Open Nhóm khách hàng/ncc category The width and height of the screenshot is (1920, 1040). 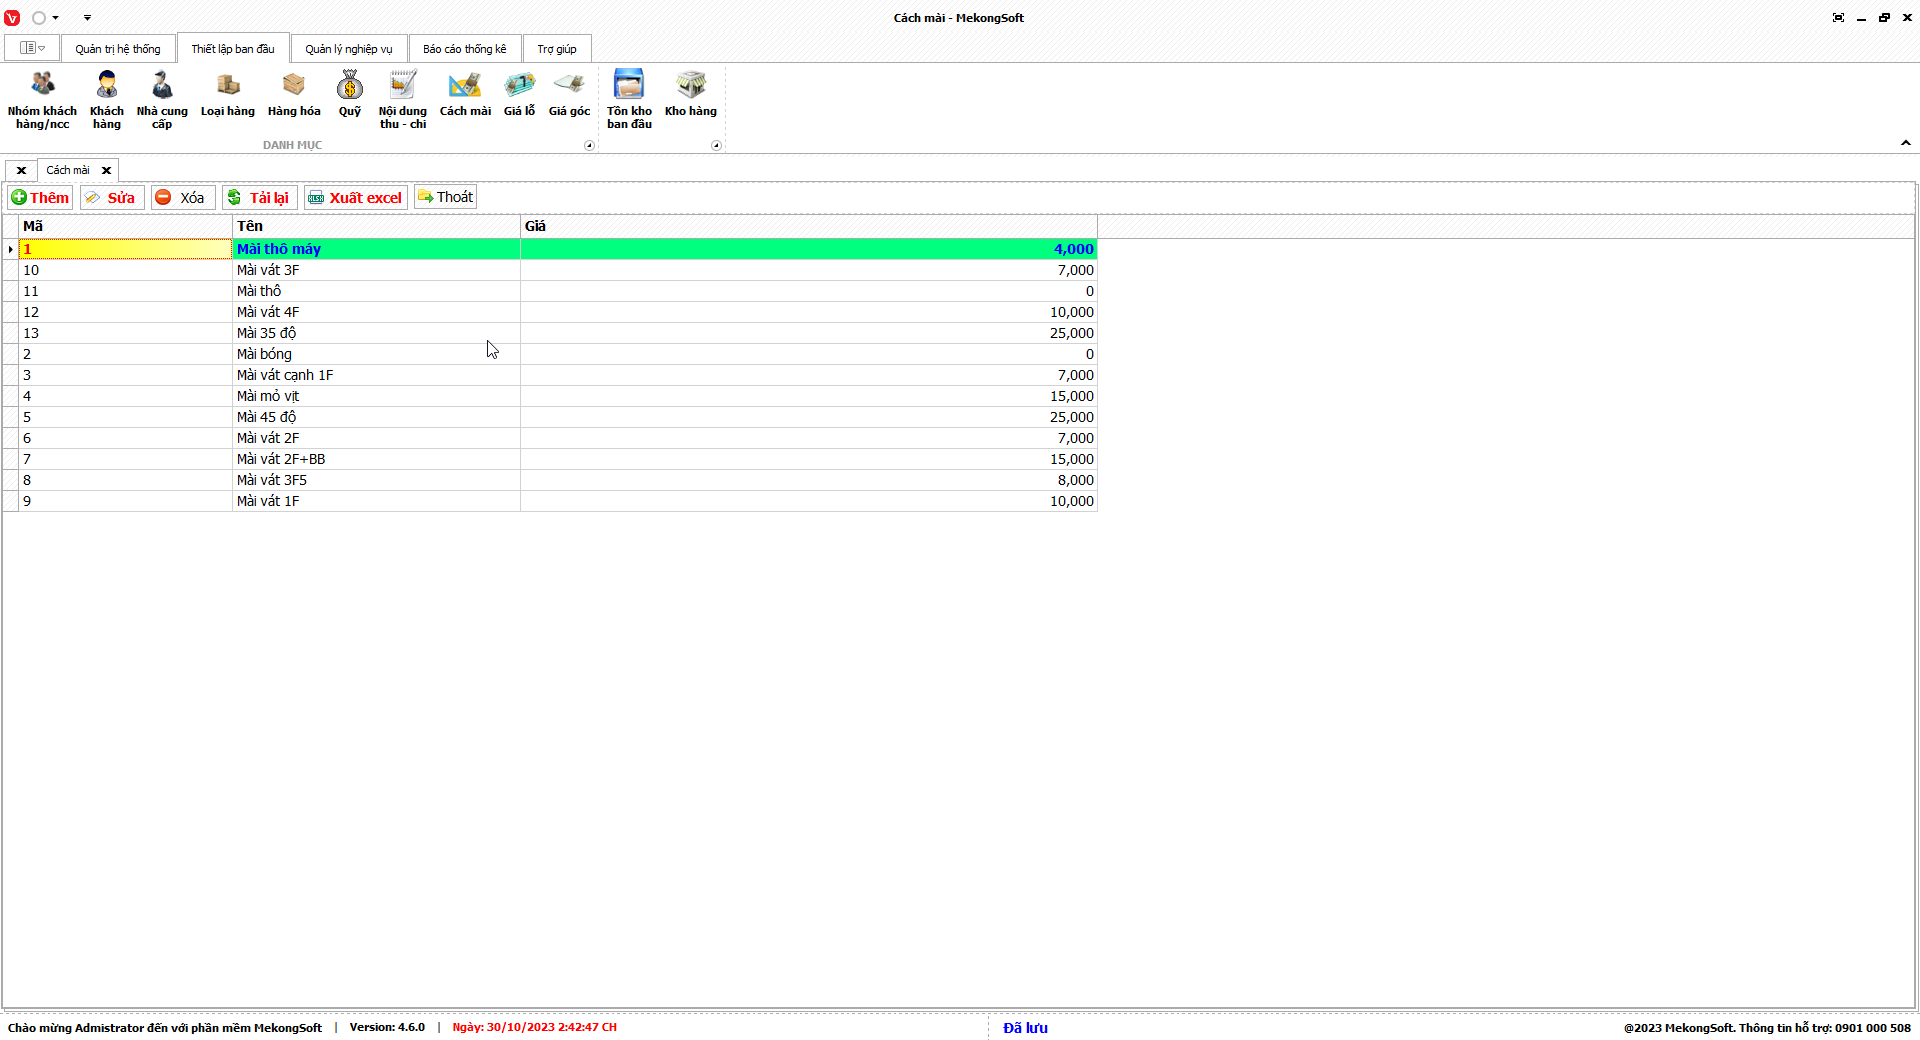42,100
